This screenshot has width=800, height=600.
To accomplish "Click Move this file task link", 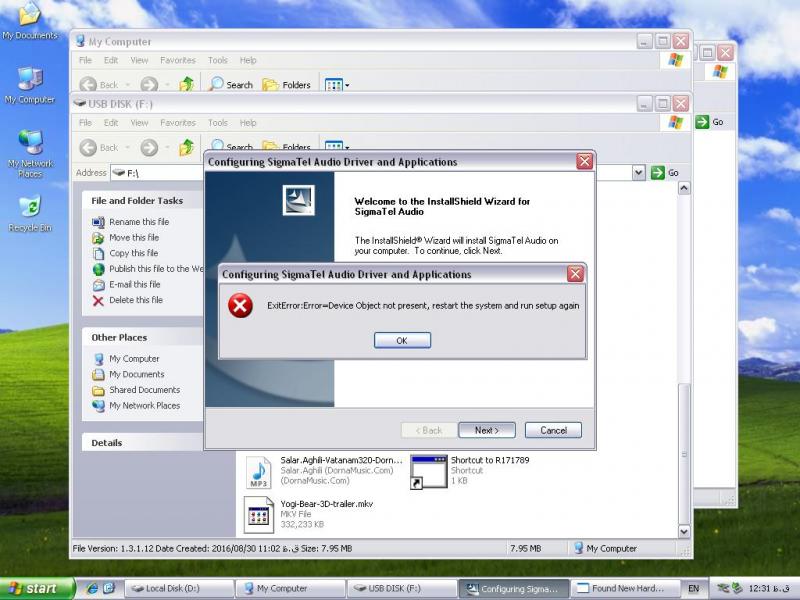I will 134,238.
